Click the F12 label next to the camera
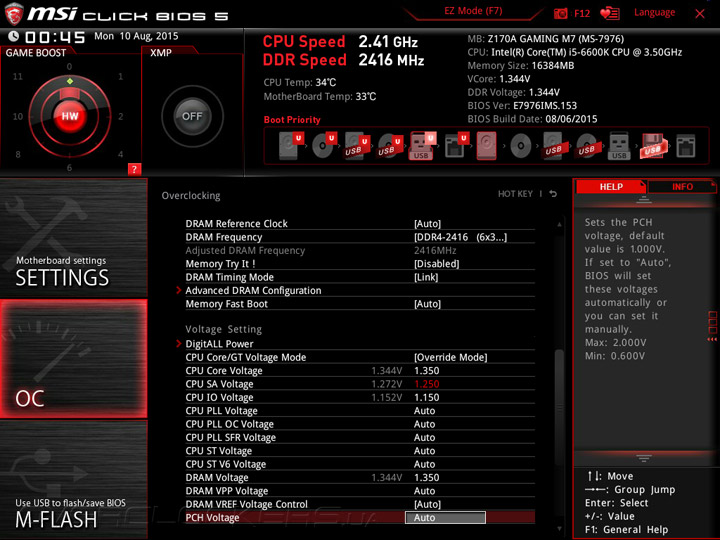Image resolution: width=720 pixels, height=540 pixels. [582, 13]
